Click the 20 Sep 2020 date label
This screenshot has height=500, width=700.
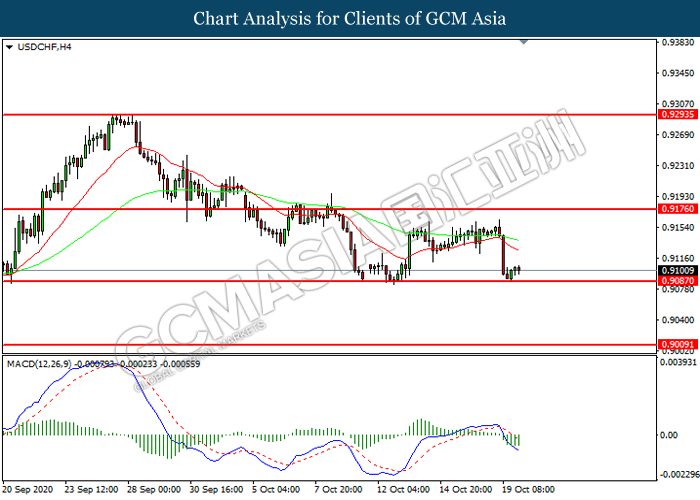click(28, 489)
